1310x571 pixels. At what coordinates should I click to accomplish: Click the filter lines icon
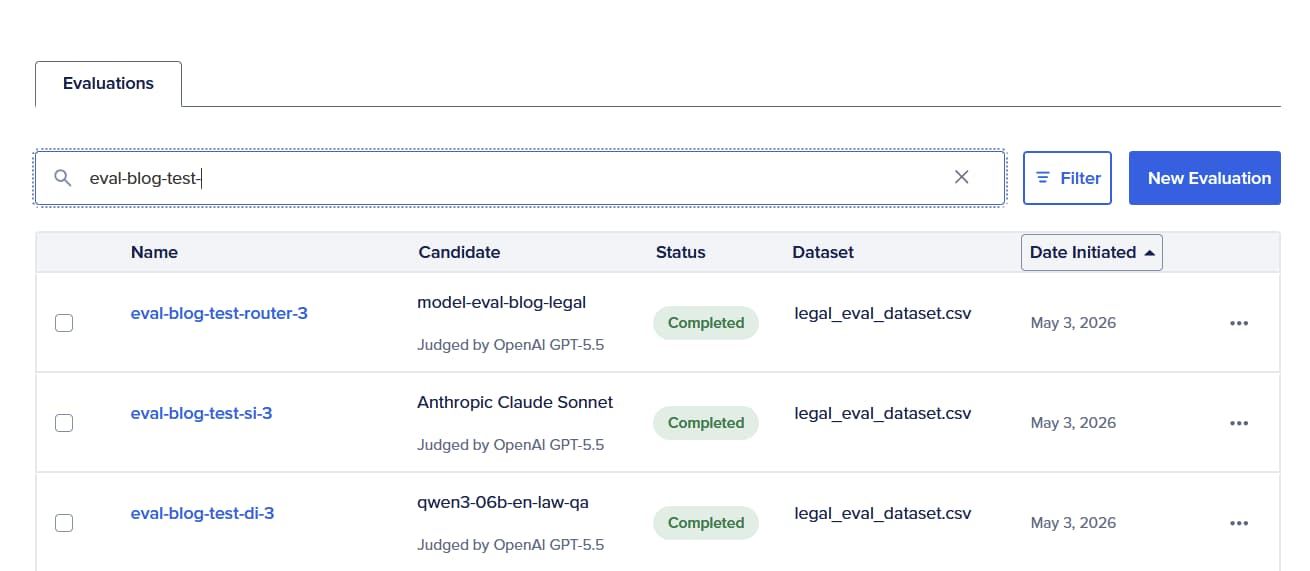pyautogui.click(x=1043, y=178)
